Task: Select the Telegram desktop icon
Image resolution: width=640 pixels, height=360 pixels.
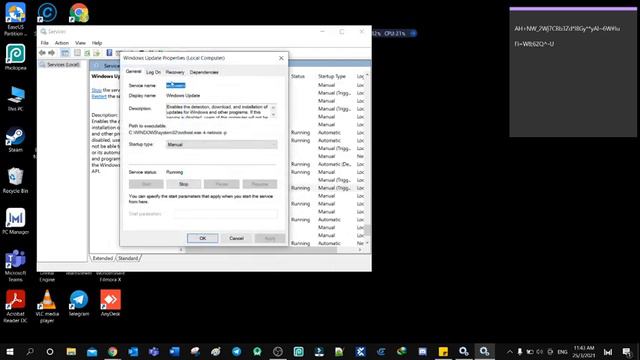Action: [x=79, y=303]
